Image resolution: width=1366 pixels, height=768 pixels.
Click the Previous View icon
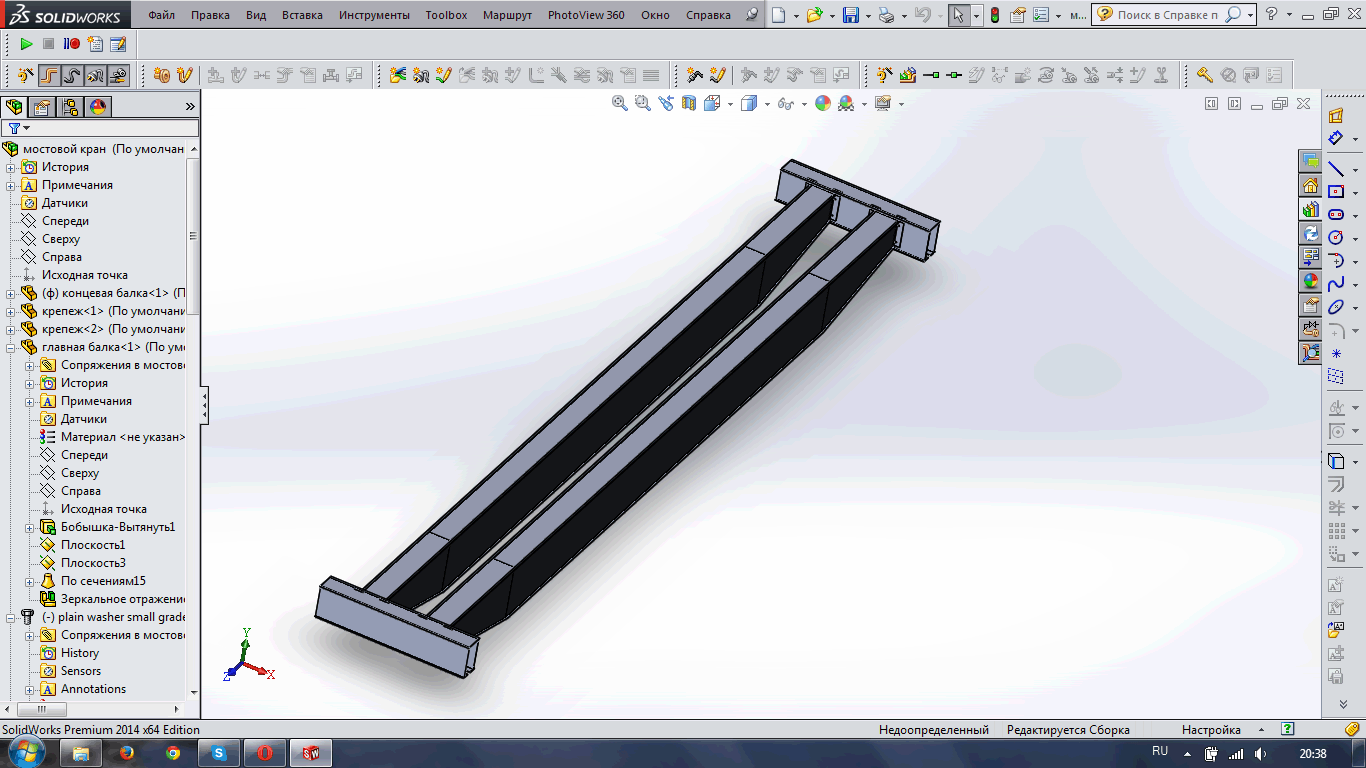[x=666, y=103]
